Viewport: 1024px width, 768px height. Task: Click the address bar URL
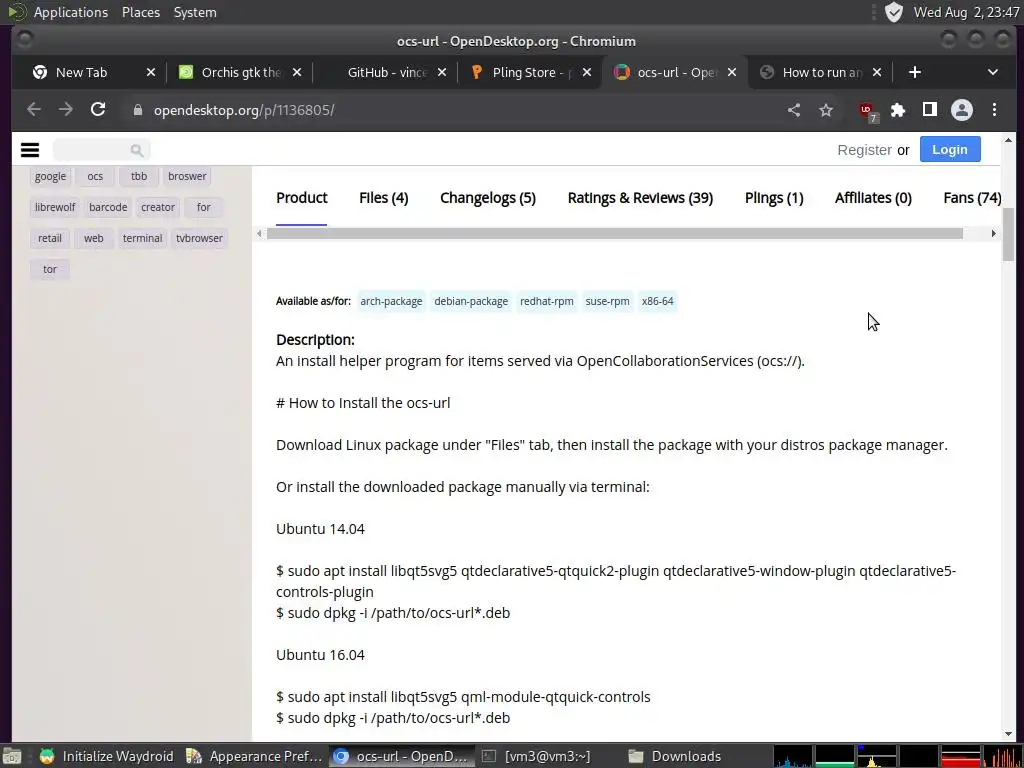[244, 110]
